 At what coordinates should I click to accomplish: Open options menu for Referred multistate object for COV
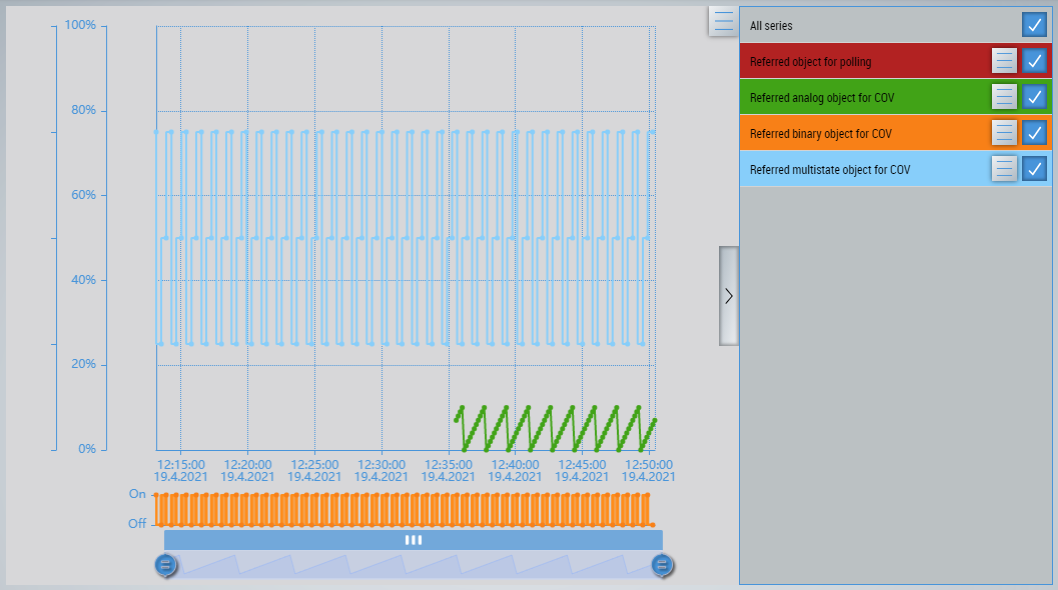pos(1004,169)
